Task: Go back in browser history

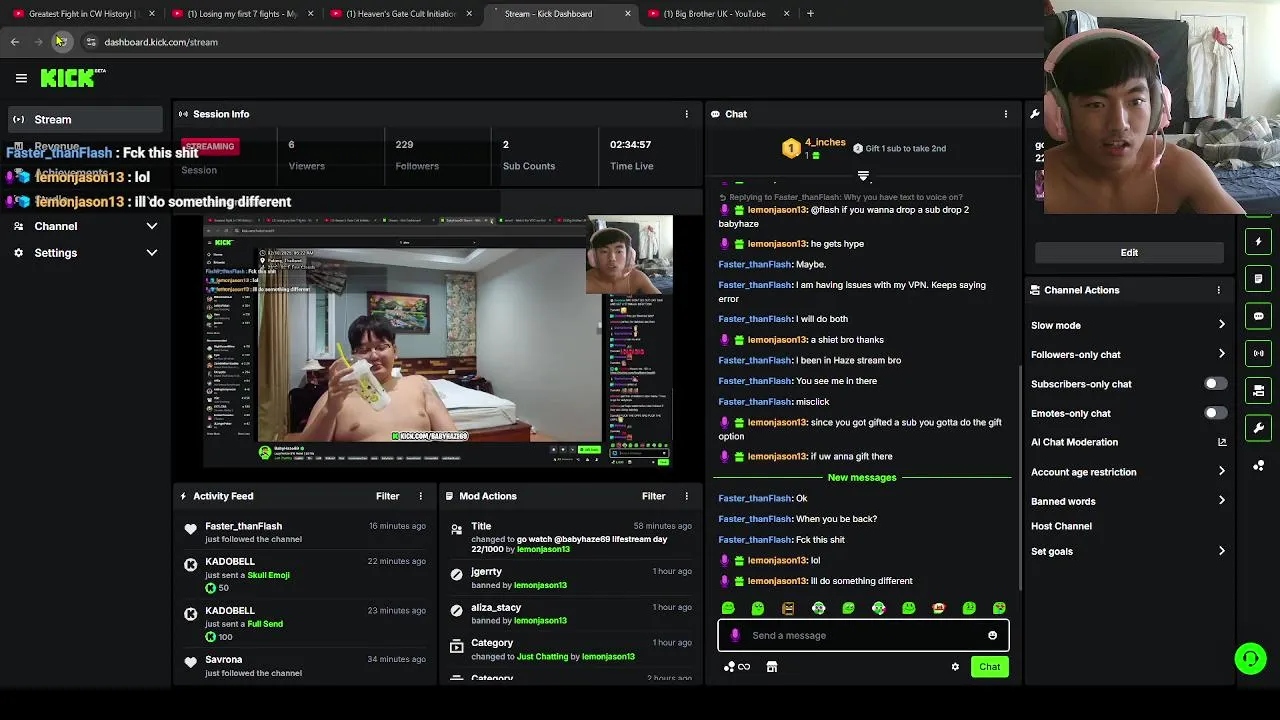Action: coord(15,42)
